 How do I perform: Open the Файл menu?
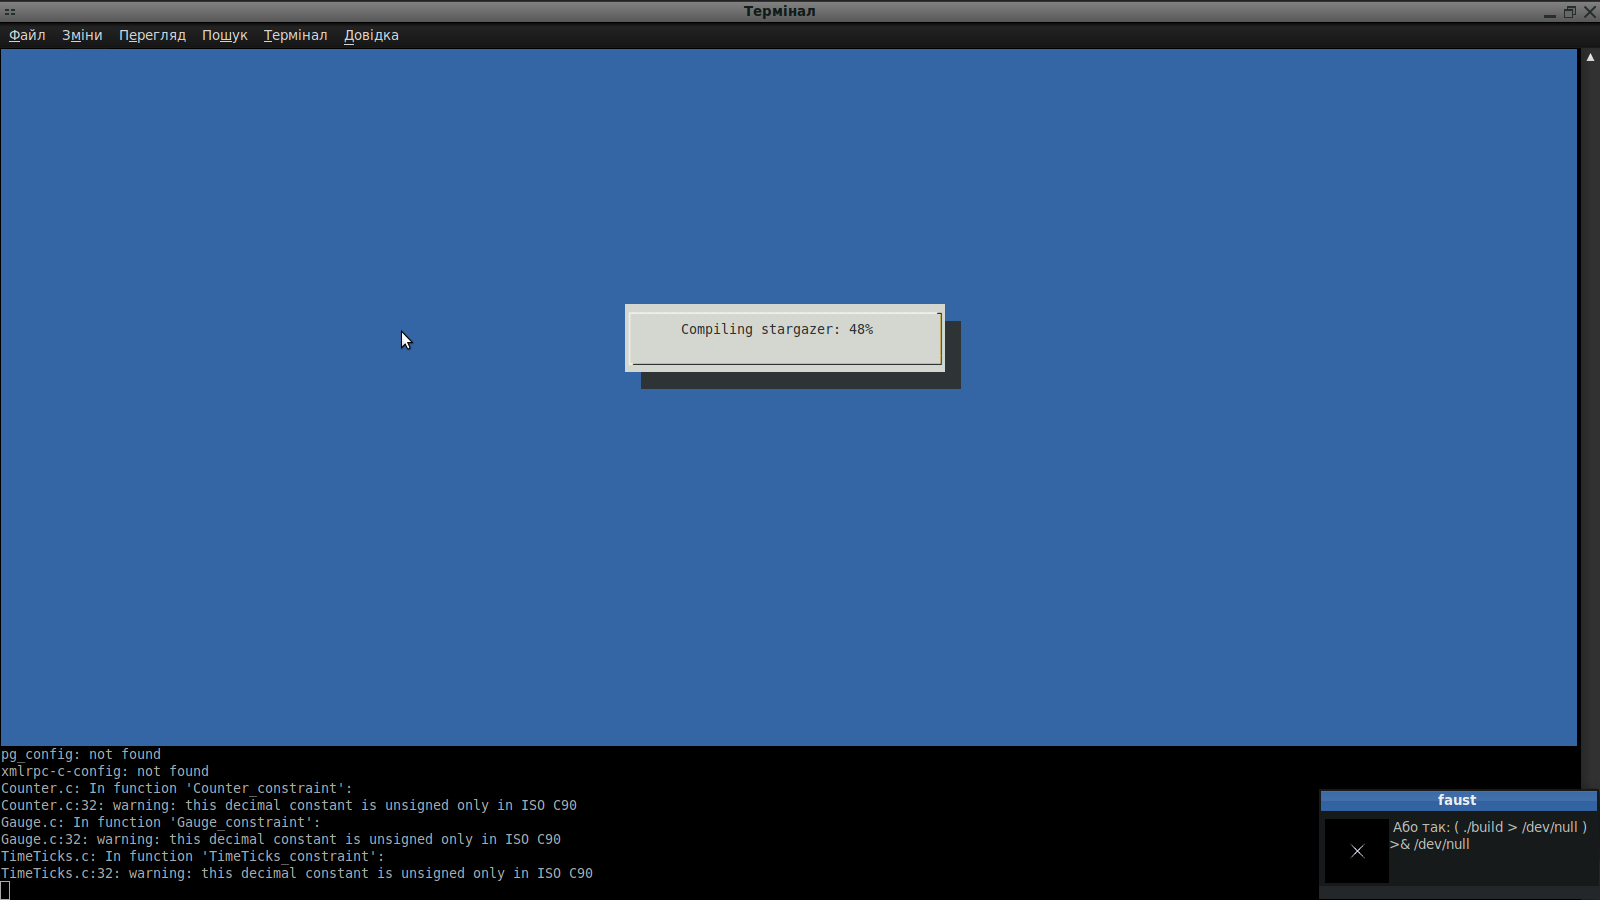[x=27, y=35]
